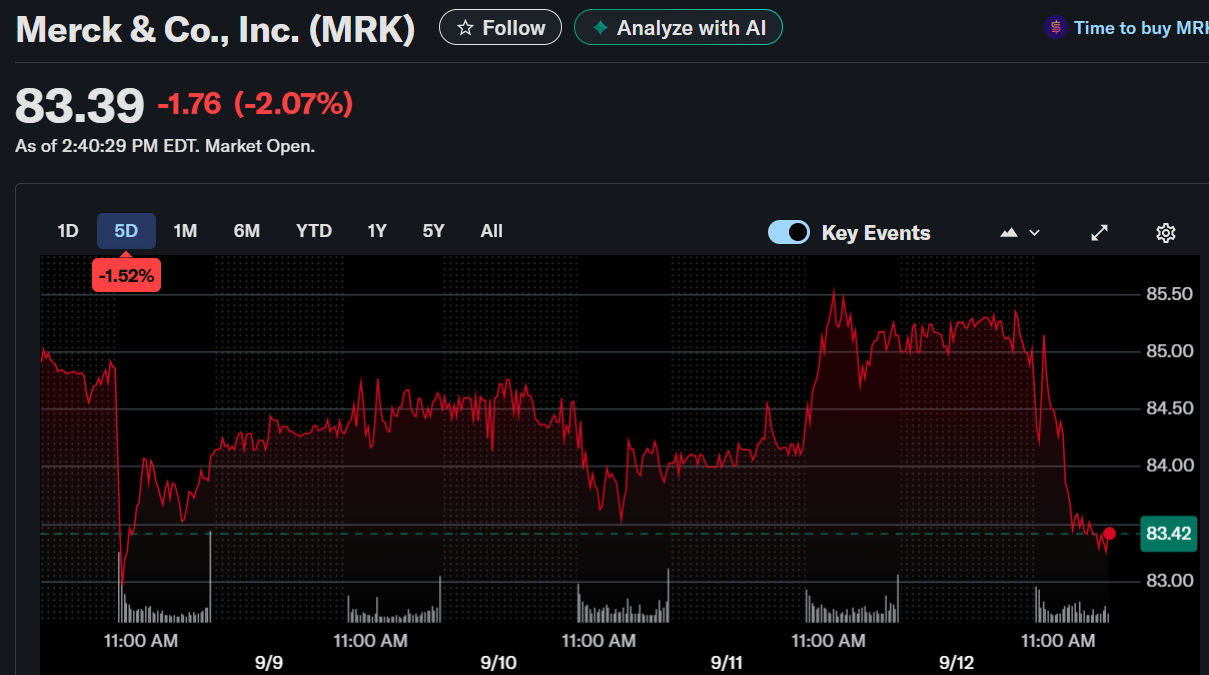
Task: Click the -1.76 price change value
Action: click(189, 104)
